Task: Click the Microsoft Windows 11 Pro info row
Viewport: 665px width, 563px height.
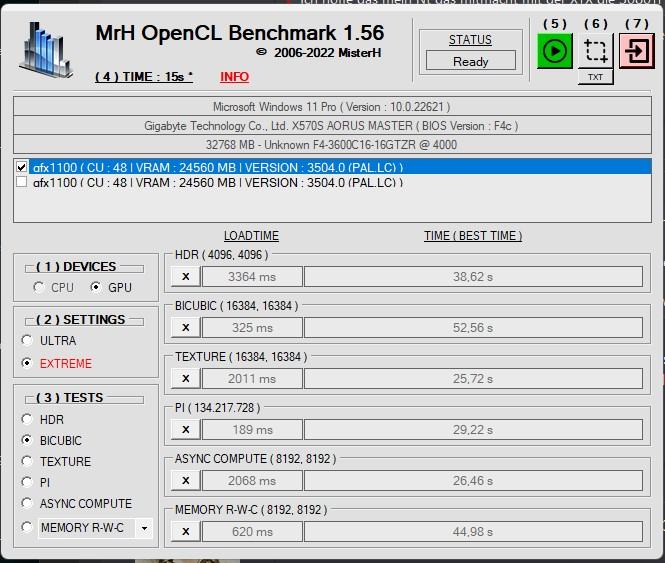Action: pos(332,106)
